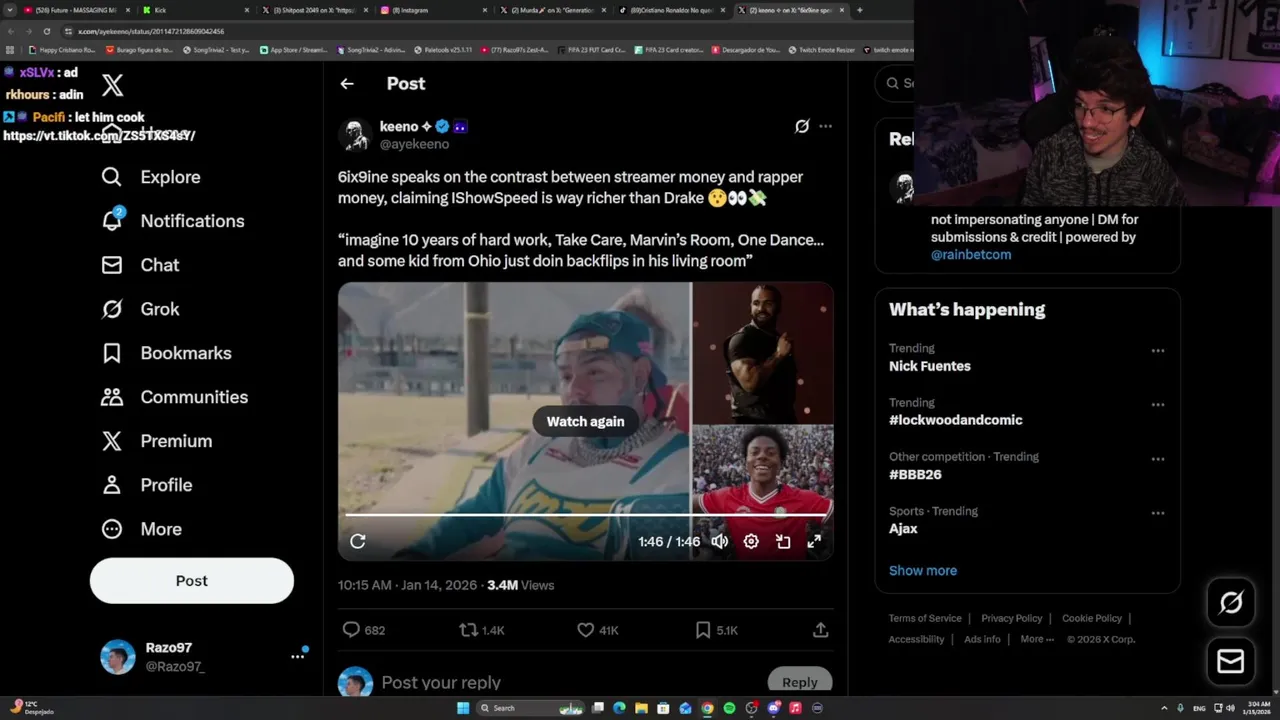Like the post with 41K likes
The width and height of the screenshot is (1280, 720).
[598, 630]
